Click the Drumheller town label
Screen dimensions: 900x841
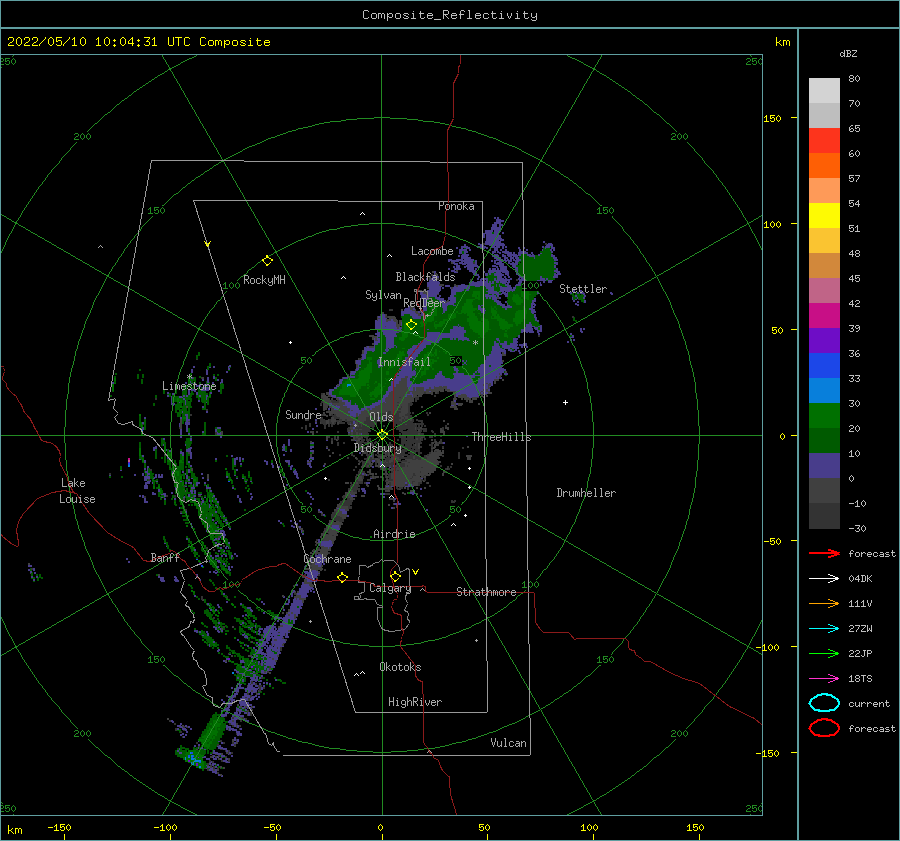tap(586, 493)
